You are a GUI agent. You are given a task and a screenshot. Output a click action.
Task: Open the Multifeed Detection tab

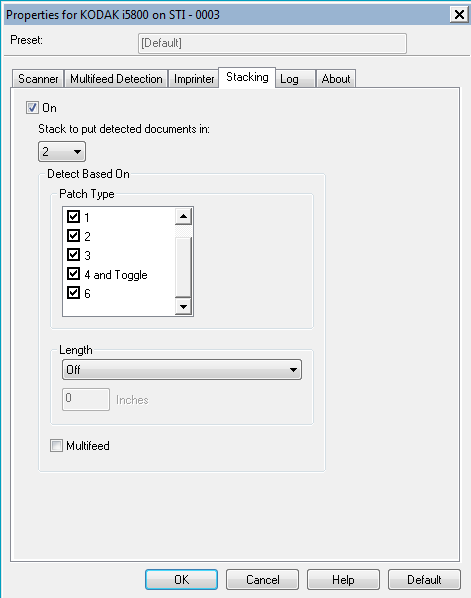[116, 79]
